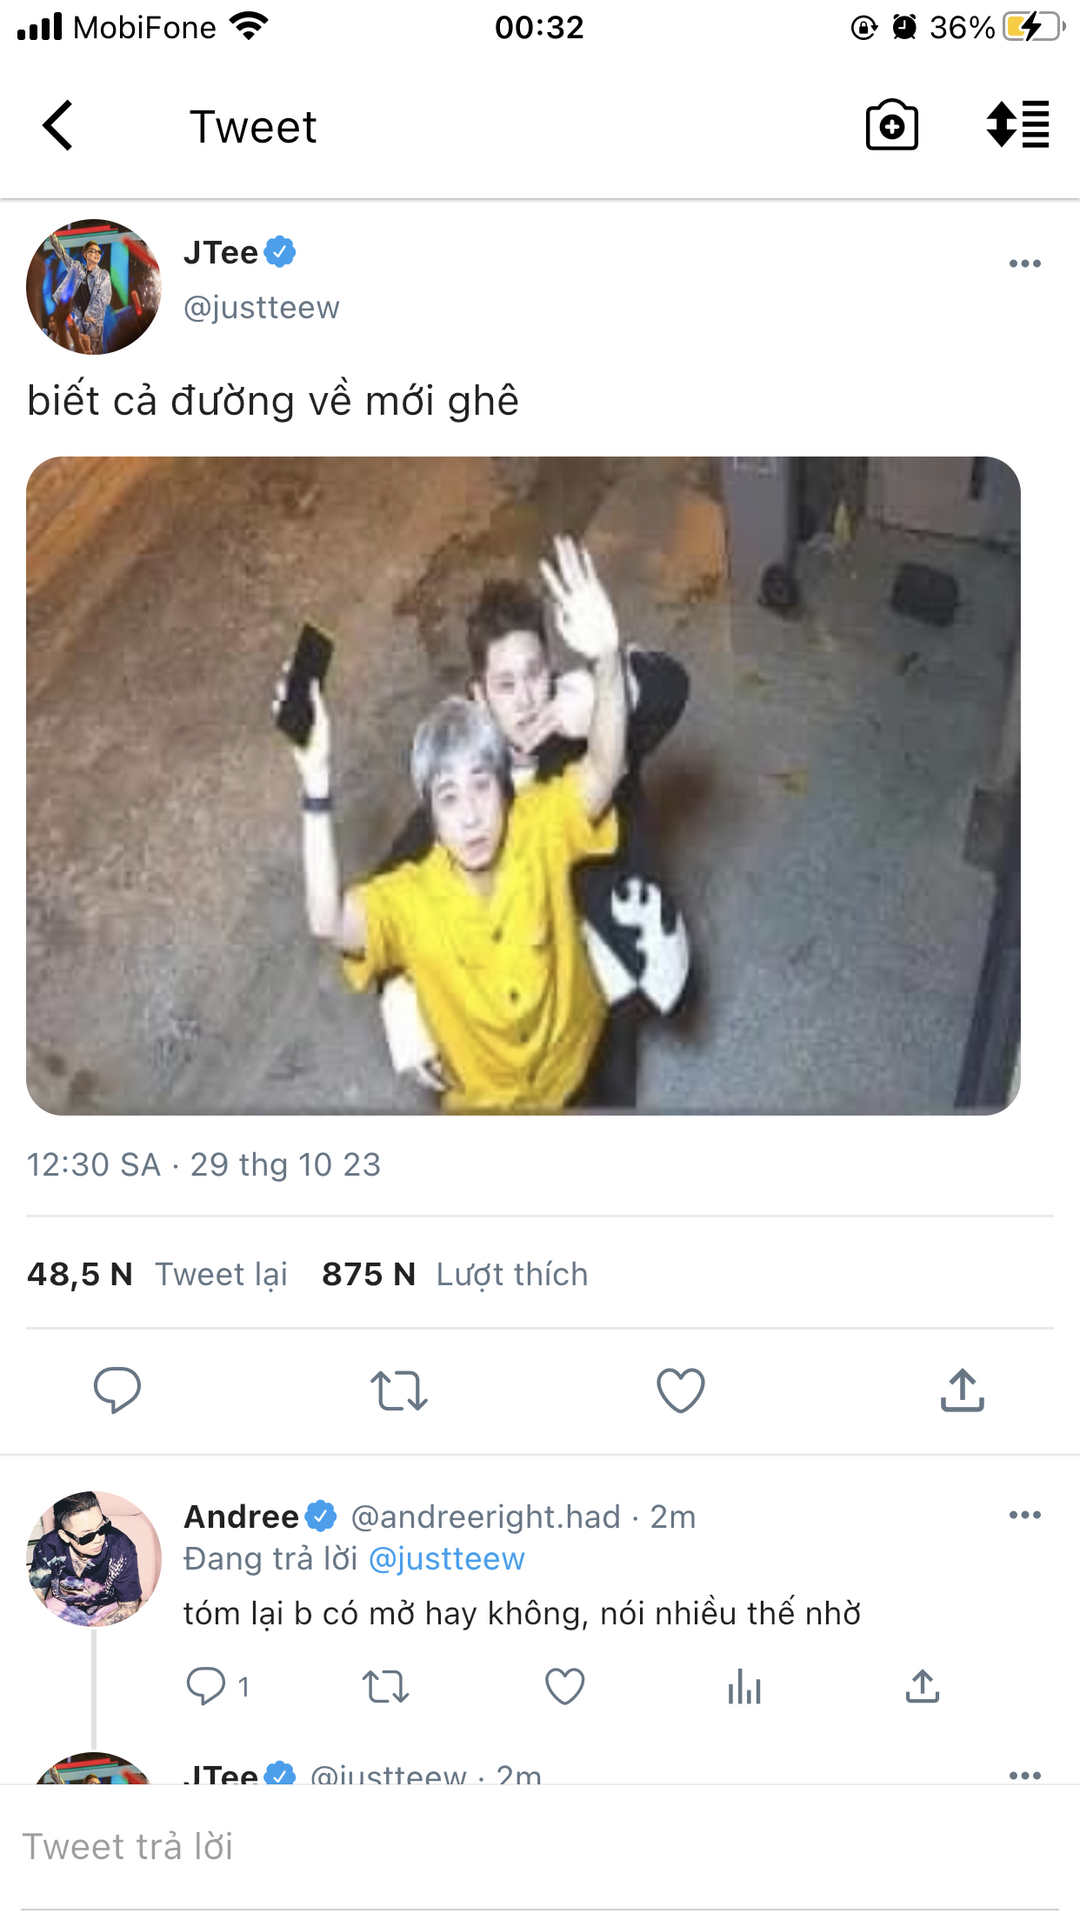Viewport: 1080px width, 1920px height.
Task: Like the main JTee tweet
Action: click(x=680, y=1390)
